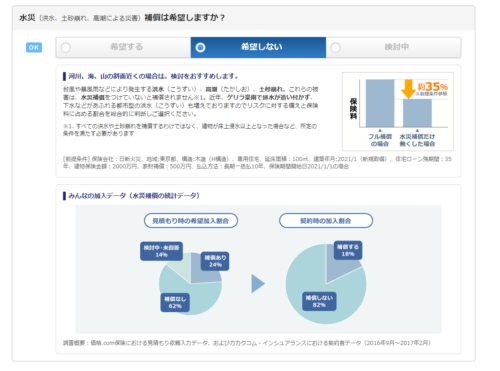The height and width of the screenshot is (371, 500).
Task: Click the heading 河川、海、山の斜面近くの場合は
Action: pyautogui.click(x=153, y=76)
